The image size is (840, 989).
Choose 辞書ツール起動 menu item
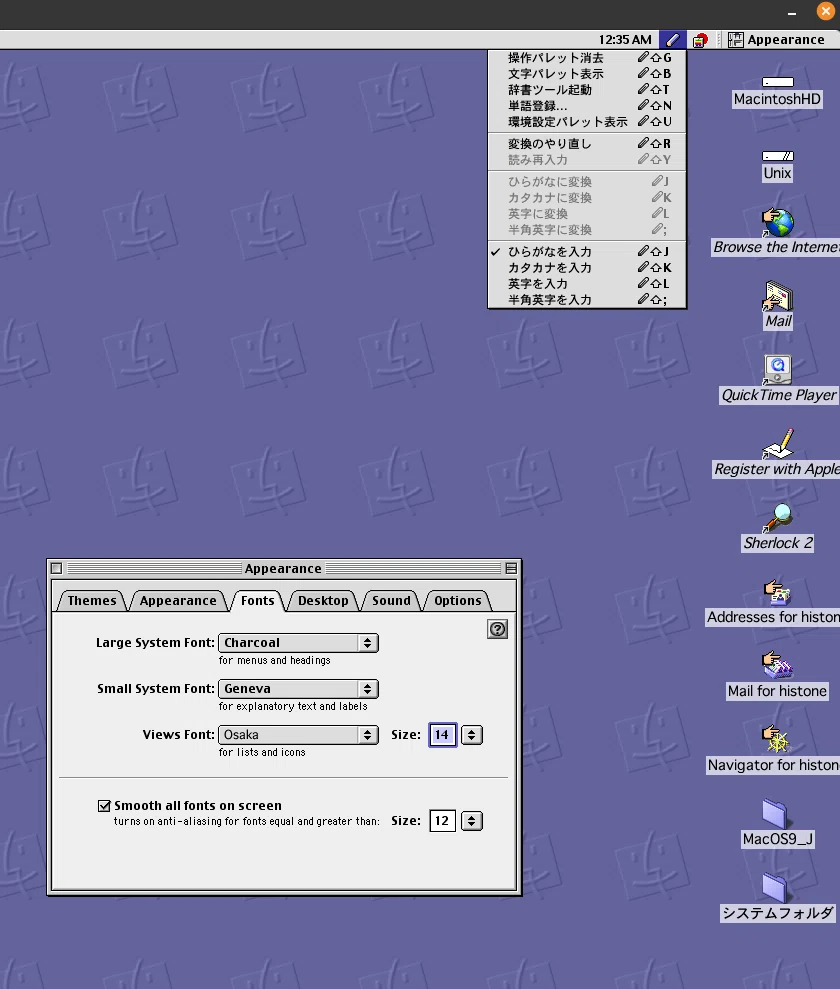click(x=587, y=90)
